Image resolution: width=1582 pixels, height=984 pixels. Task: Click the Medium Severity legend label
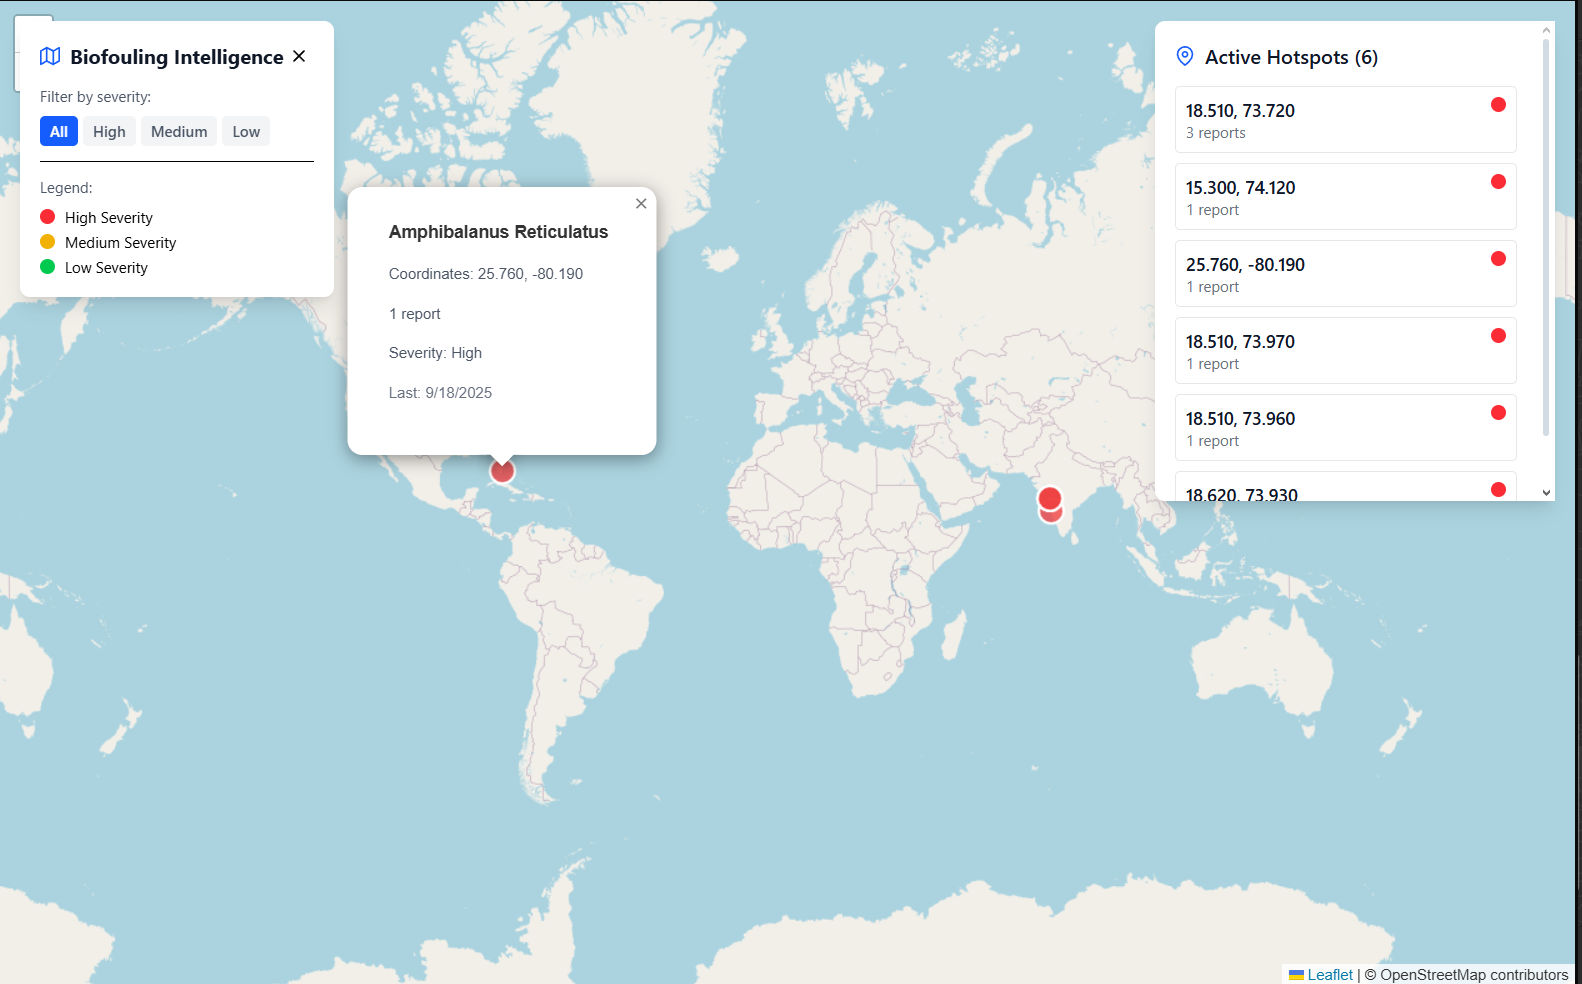click(x=120, y=243)
